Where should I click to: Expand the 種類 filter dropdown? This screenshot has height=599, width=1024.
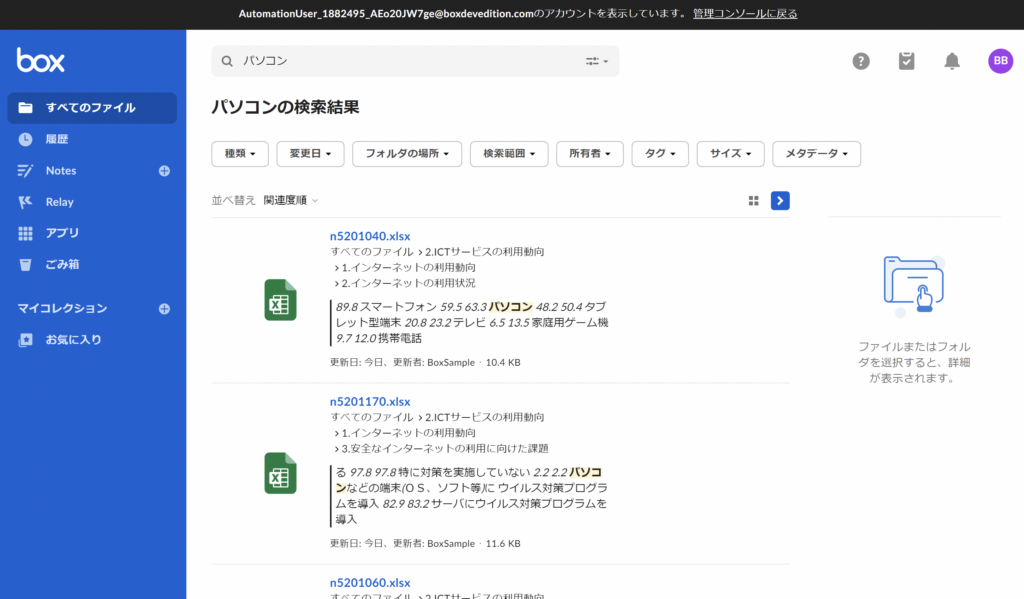tap(240, 154)
